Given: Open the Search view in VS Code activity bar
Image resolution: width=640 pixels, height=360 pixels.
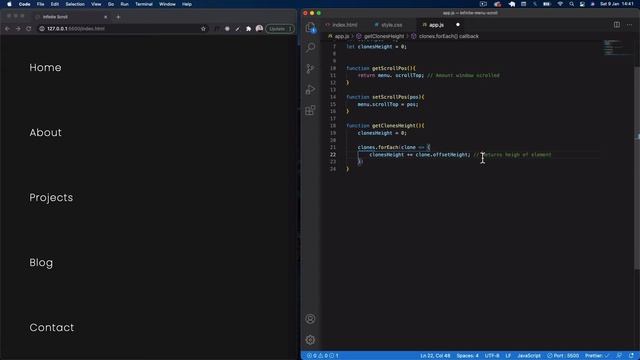Looking at the screenshot, I should [x=310, y=48].
